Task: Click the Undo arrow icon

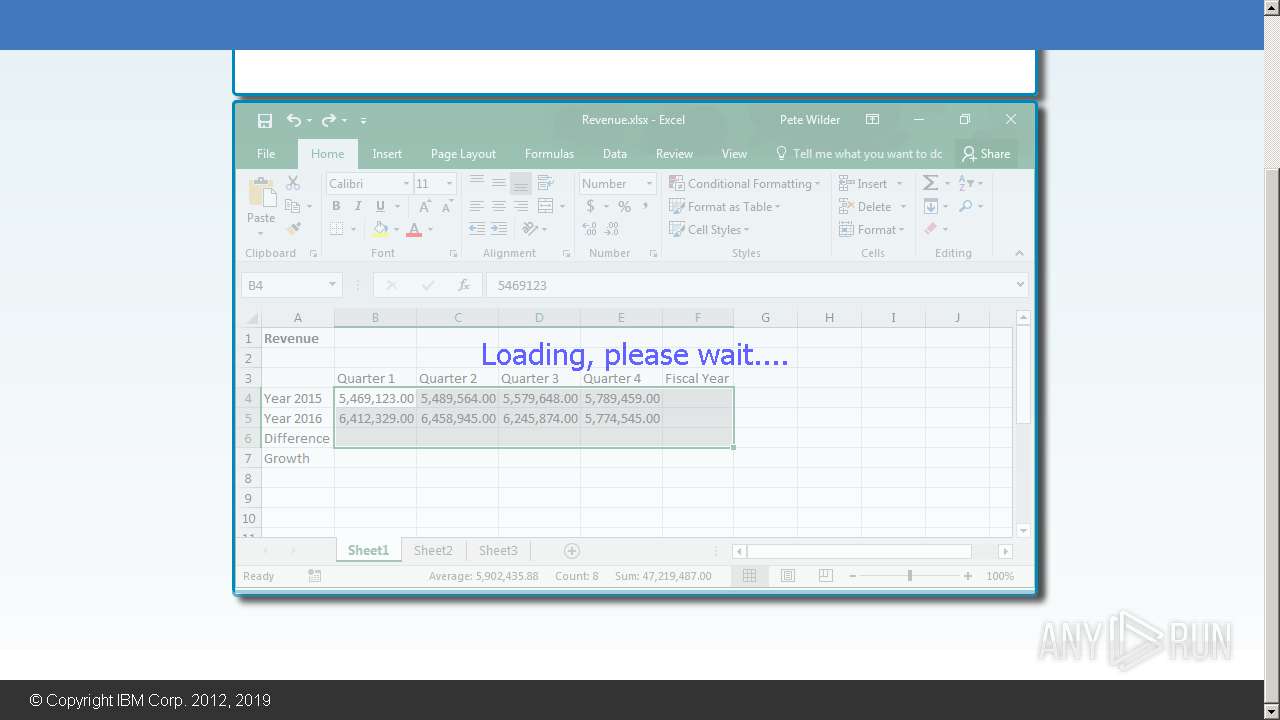Action: coord(294,120)
